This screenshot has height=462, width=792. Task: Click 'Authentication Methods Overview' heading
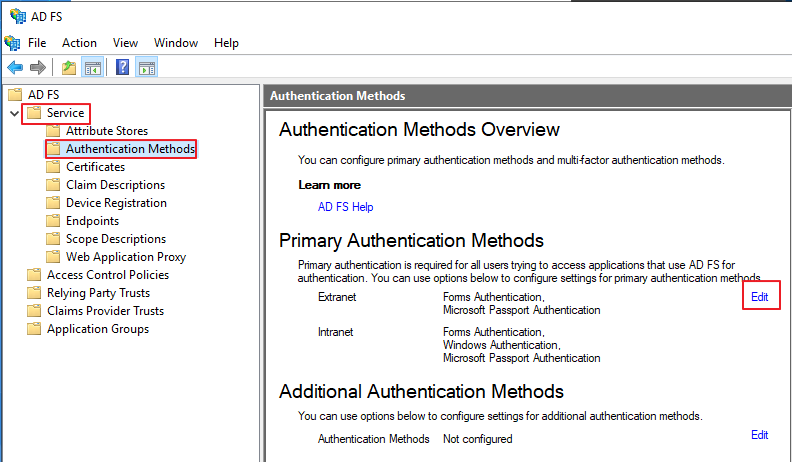[419, 130]
